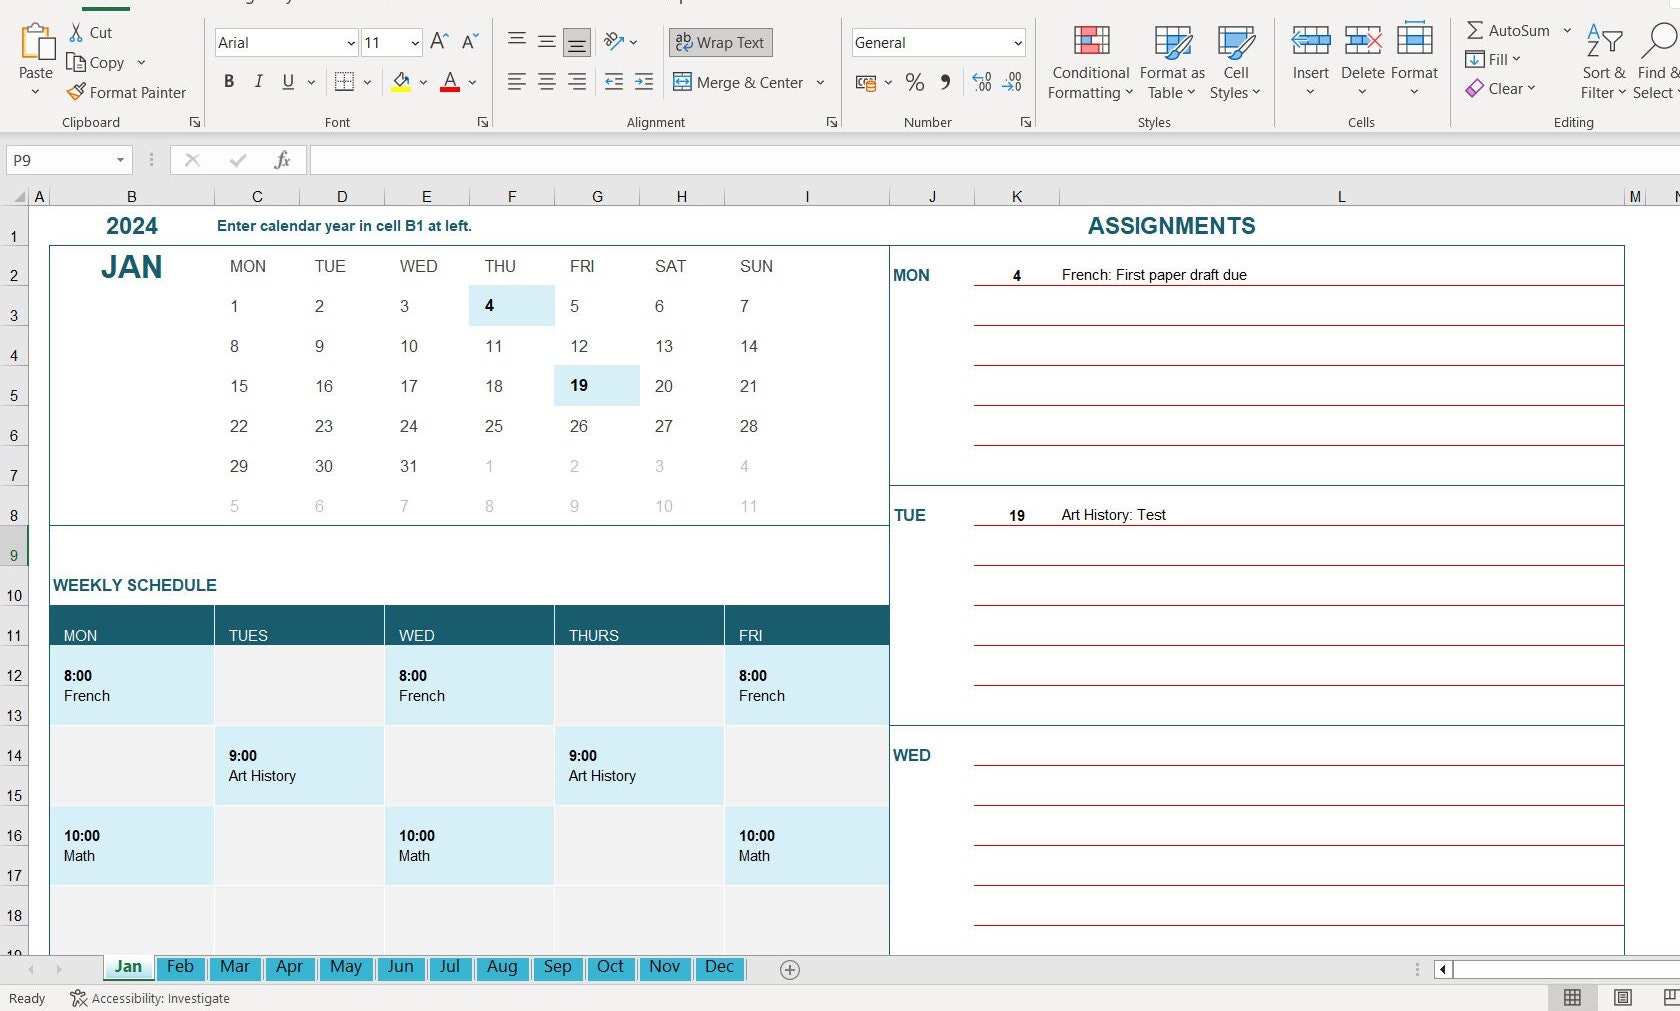
Task: Click the Increase Font Size icon
Action: [438, 42]
